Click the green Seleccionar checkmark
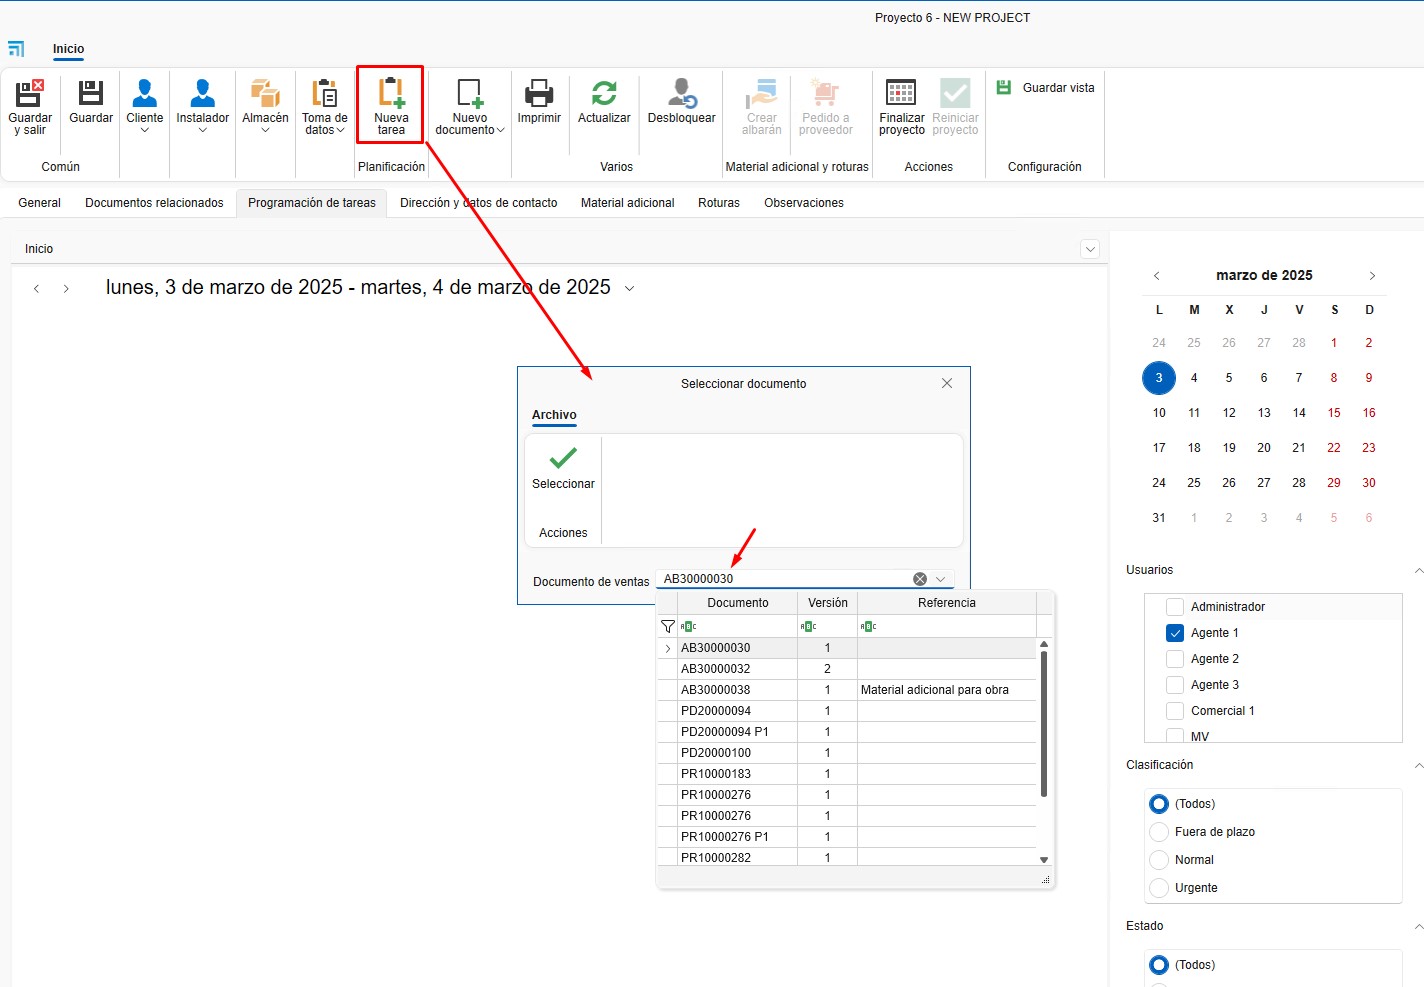The height and width of the screenshot is (987, 1424). pos(563,458)
